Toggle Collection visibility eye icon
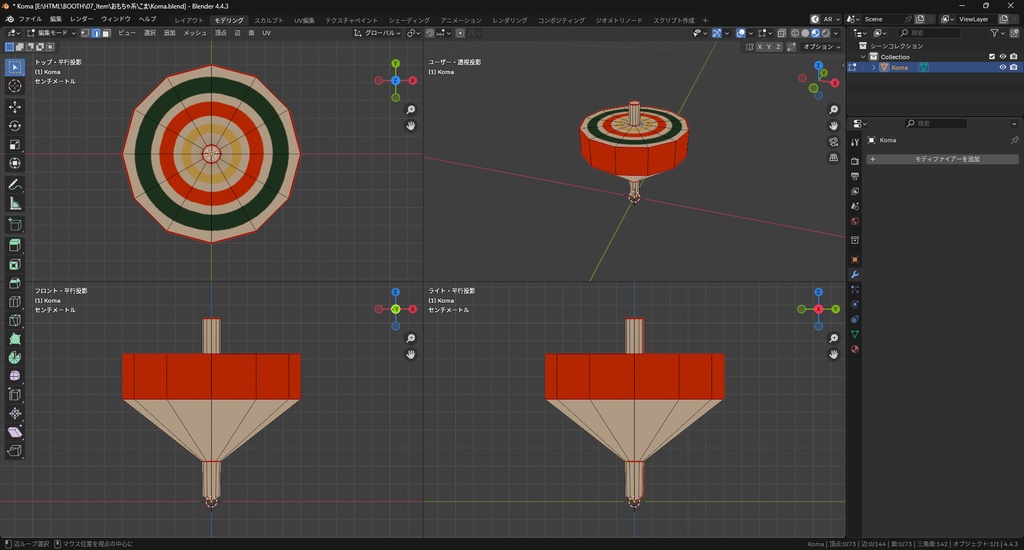This screenshot has width=1024, height=550. tap(1002, 57)
